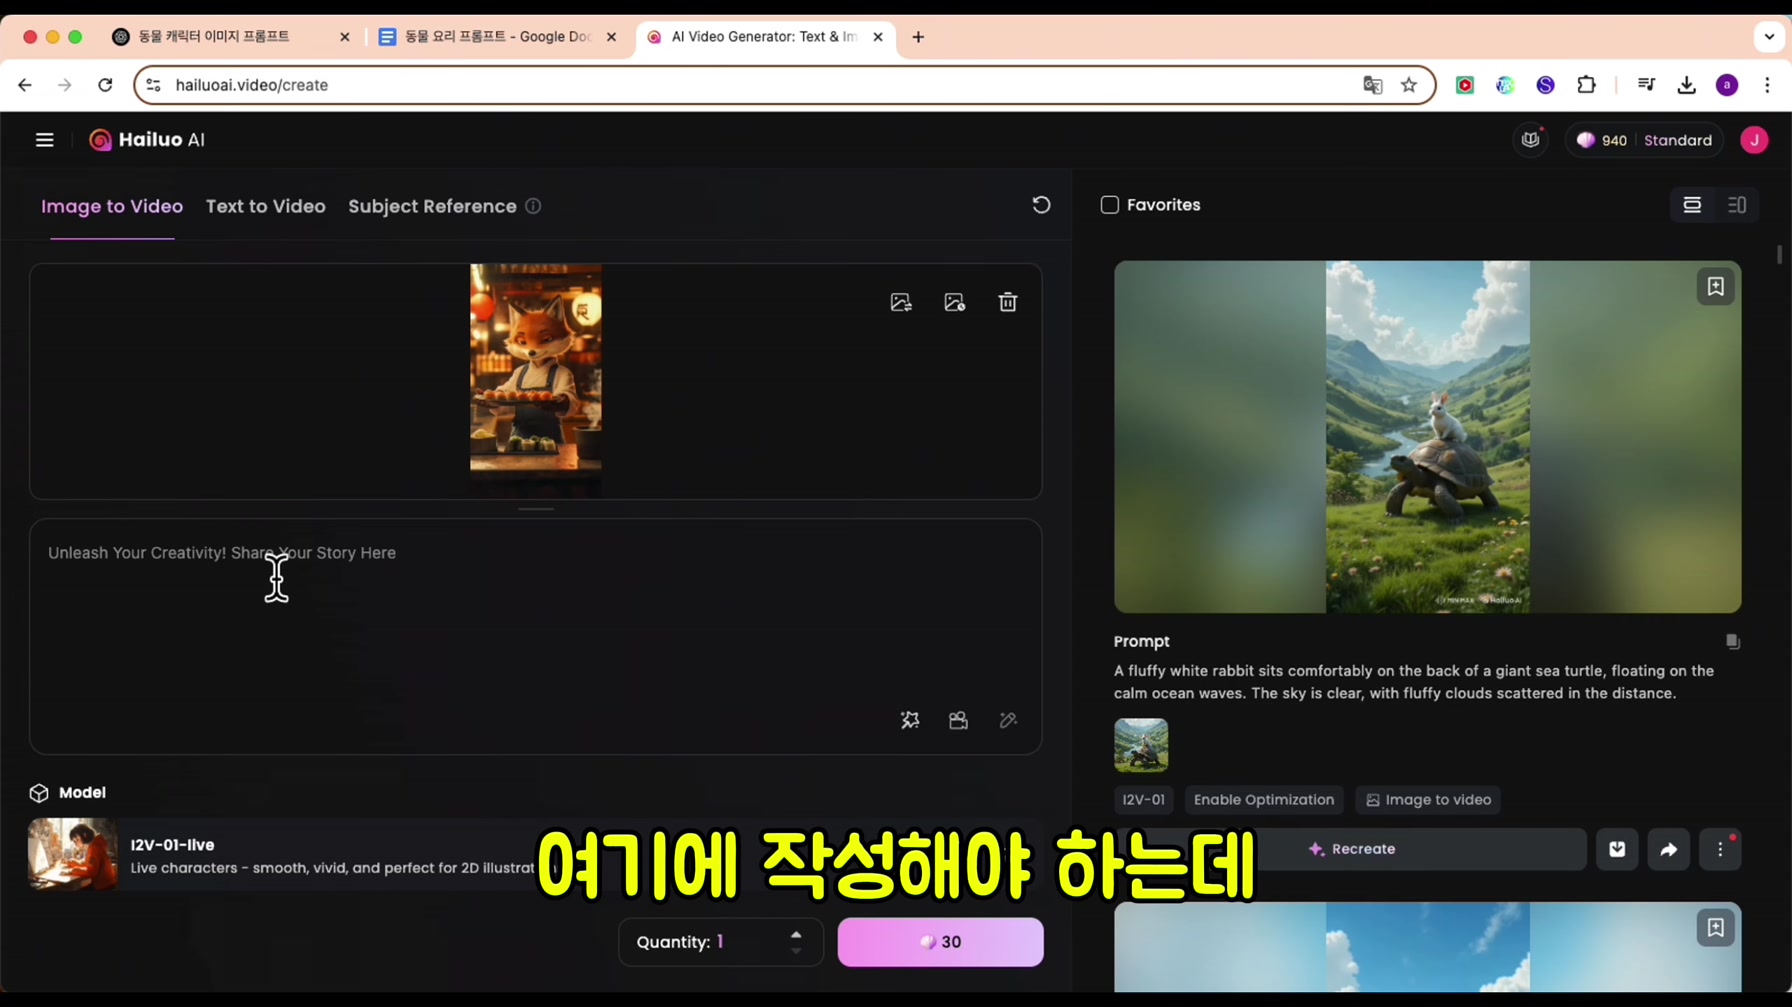The width and height of the screenshot is (1792, 1007).
Task: Click the results panel scrollbar
Action: tap(1780, 254)
